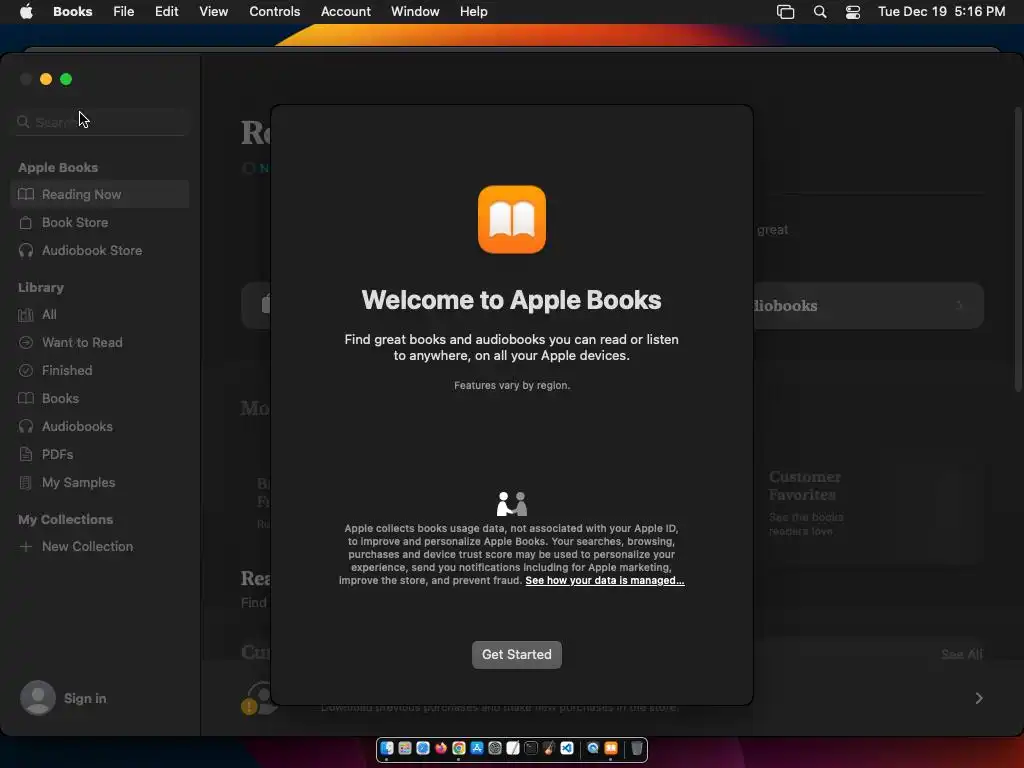
Task: Click the Want to Read arrow icon
Action: coord(25,342)
